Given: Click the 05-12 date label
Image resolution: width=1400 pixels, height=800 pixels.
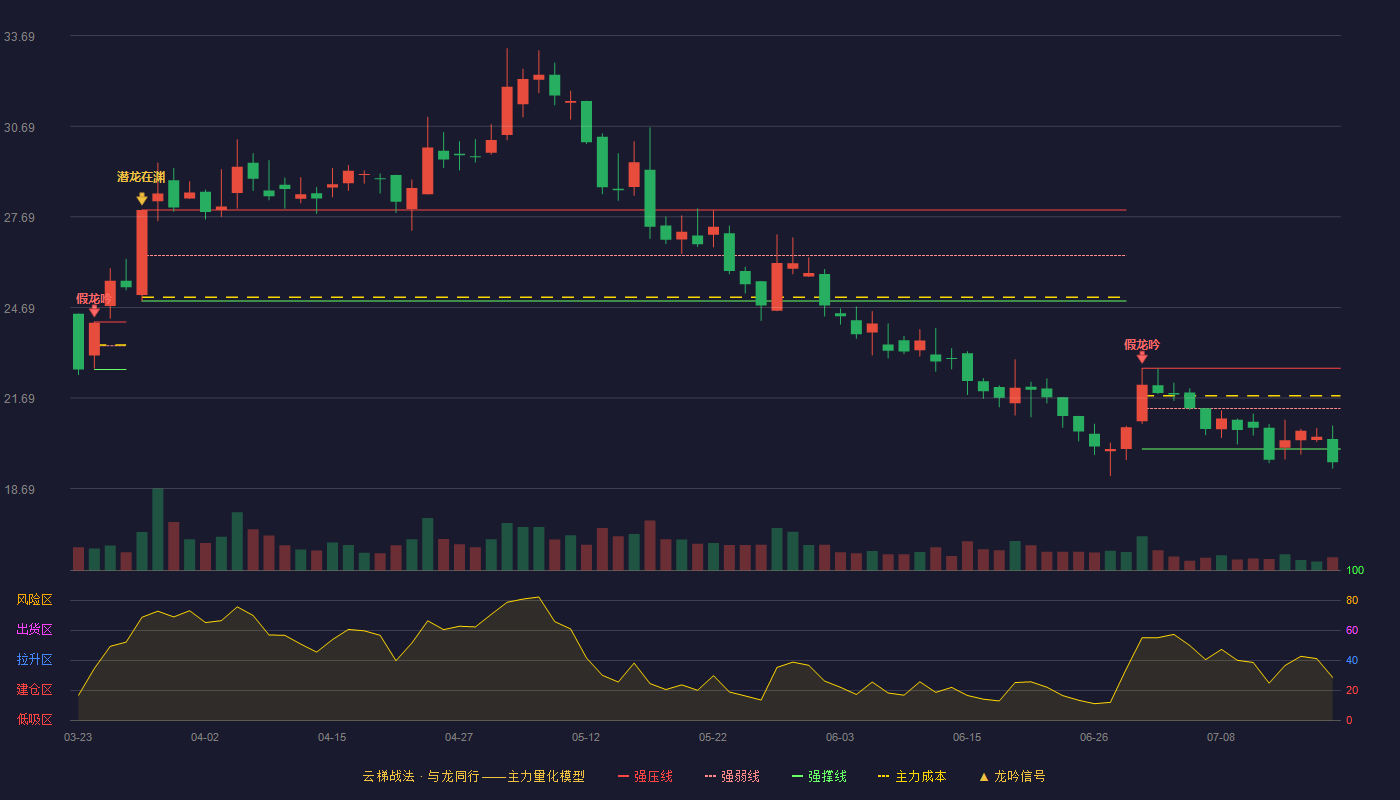Looking at the screenshot, I should [586, 737].
